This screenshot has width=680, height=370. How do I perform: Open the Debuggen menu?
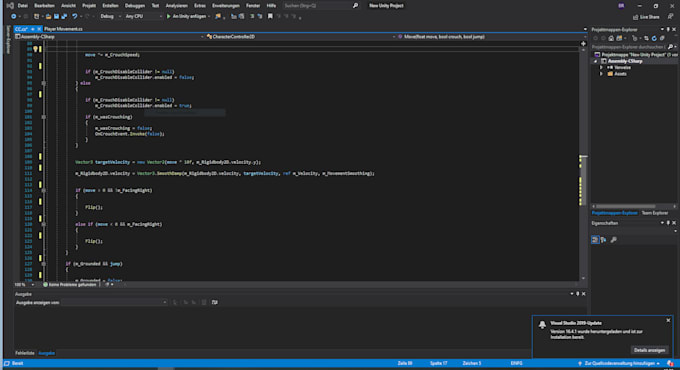(x=134, y=6)
